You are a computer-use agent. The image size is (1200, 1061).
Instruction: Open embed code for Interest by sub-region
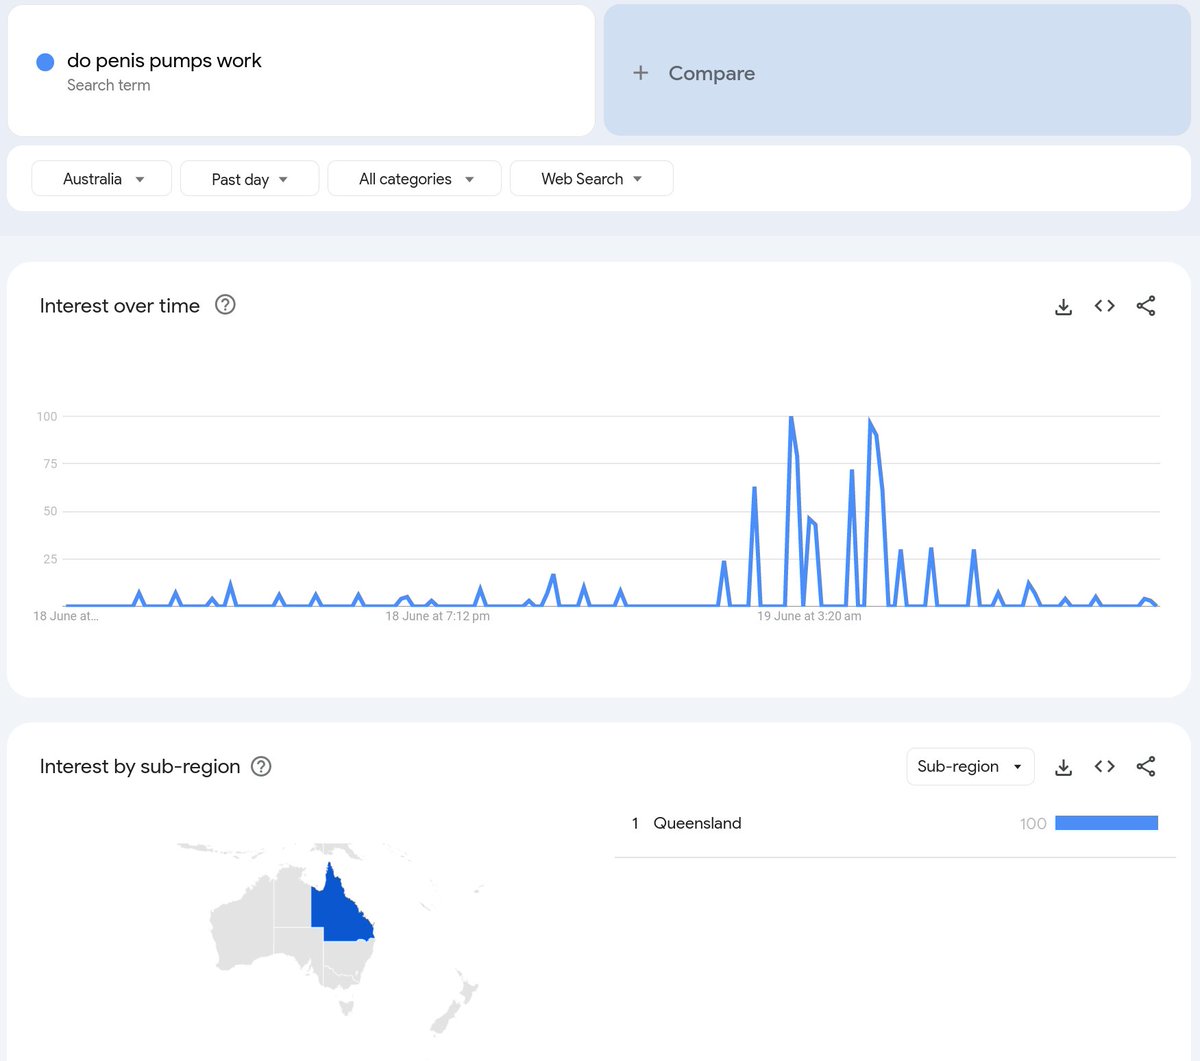1104,766
